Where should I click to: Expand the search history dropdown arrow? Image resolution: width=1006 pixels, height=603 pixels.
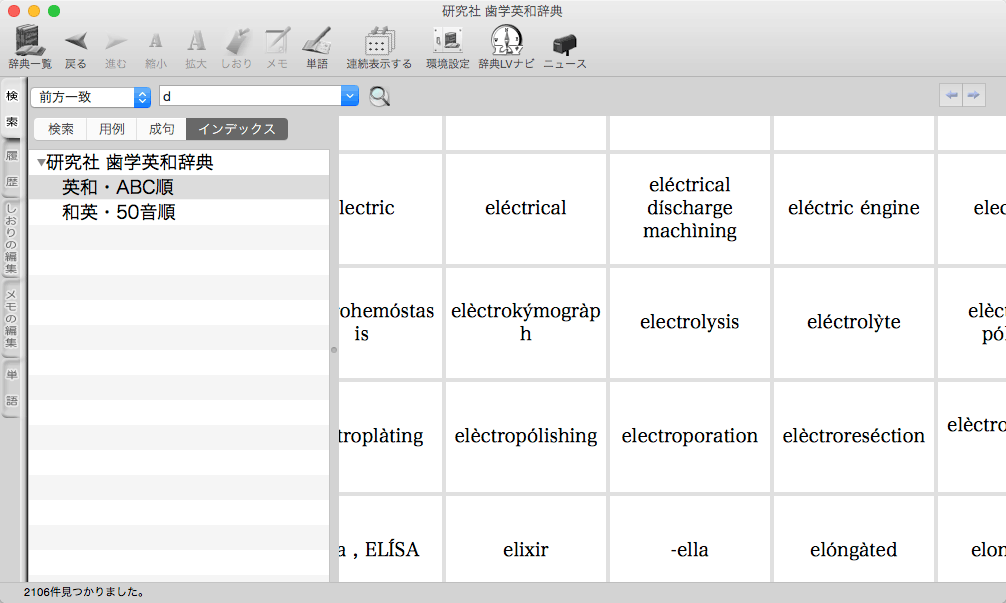coord(349,97)
